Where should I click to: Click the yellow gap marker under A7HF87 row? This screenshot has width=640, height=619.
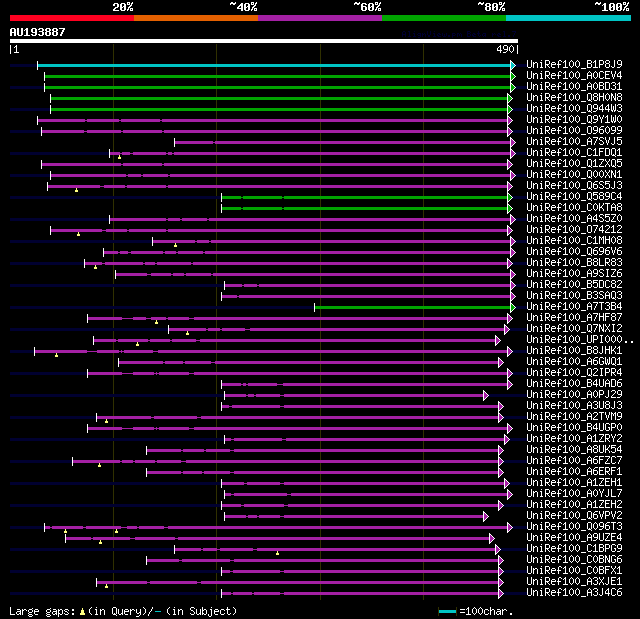coord(156,322)
